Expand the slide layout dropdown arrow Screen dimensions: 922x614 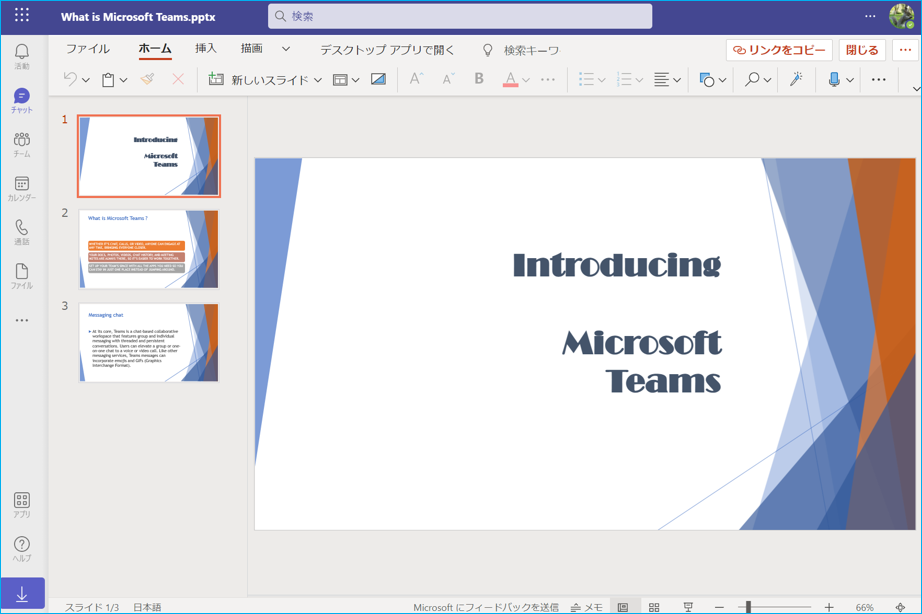(356, 80)
